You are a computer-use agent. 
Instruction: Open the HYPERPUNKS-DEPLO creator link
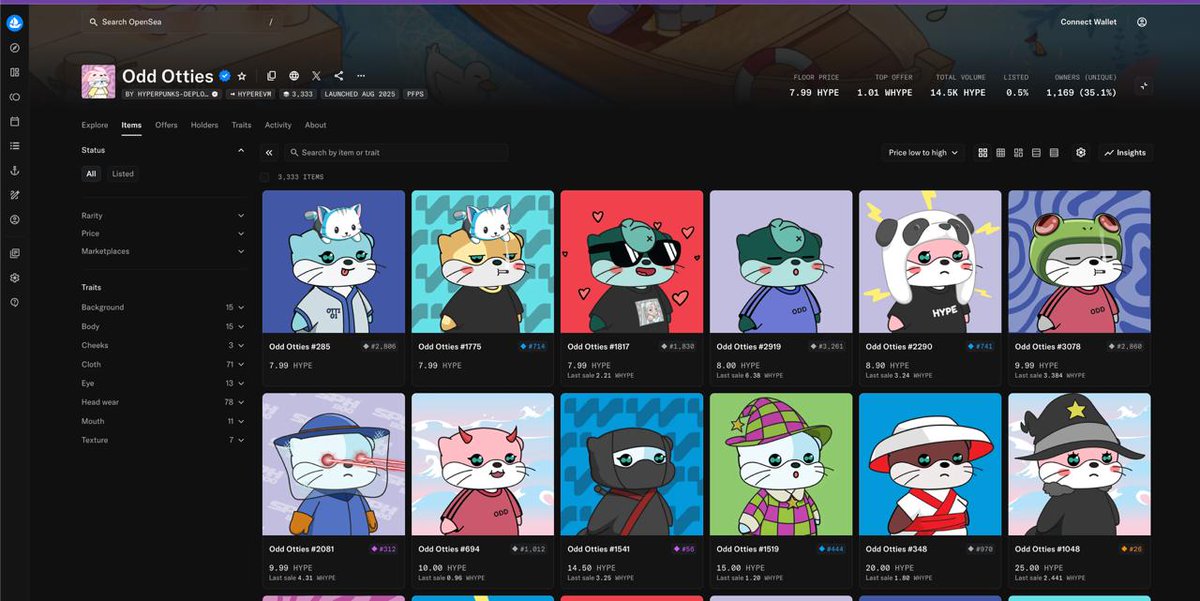pyautogui.click(x=171, y=94)
